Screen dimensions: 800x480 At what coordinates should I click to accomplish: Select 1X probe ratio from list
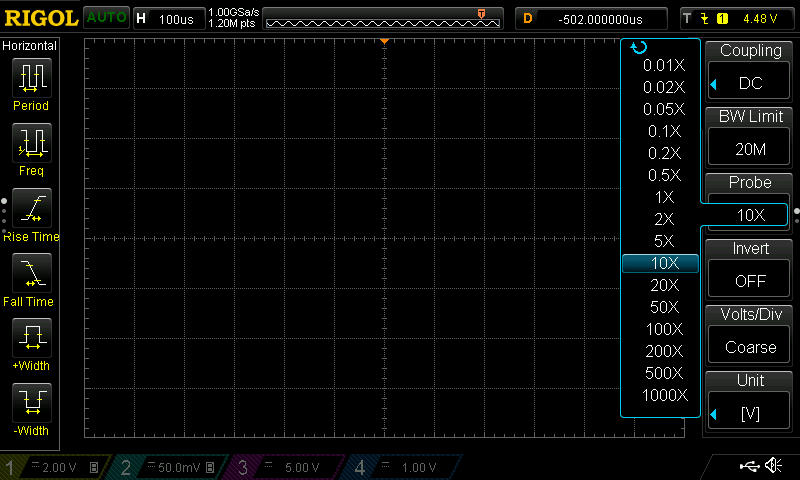click(x=664, y=197)
